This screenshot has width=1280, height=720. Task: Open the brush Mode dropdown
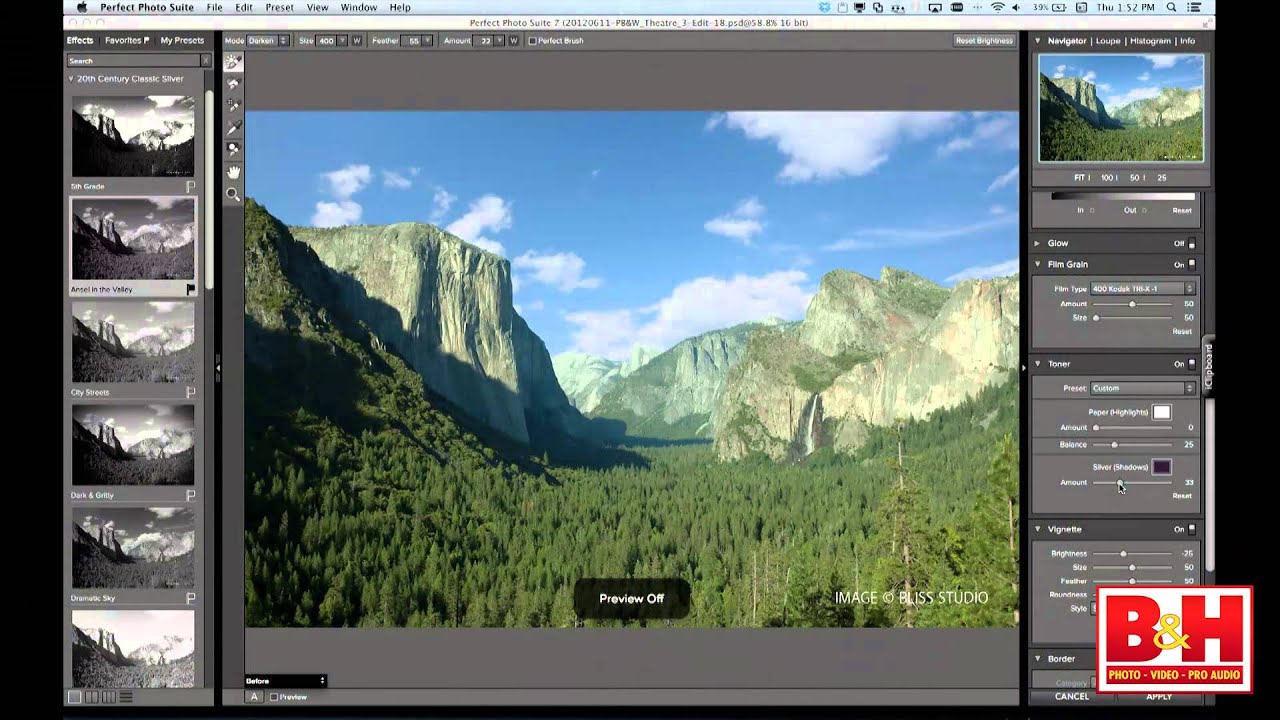tap(268, 41)
